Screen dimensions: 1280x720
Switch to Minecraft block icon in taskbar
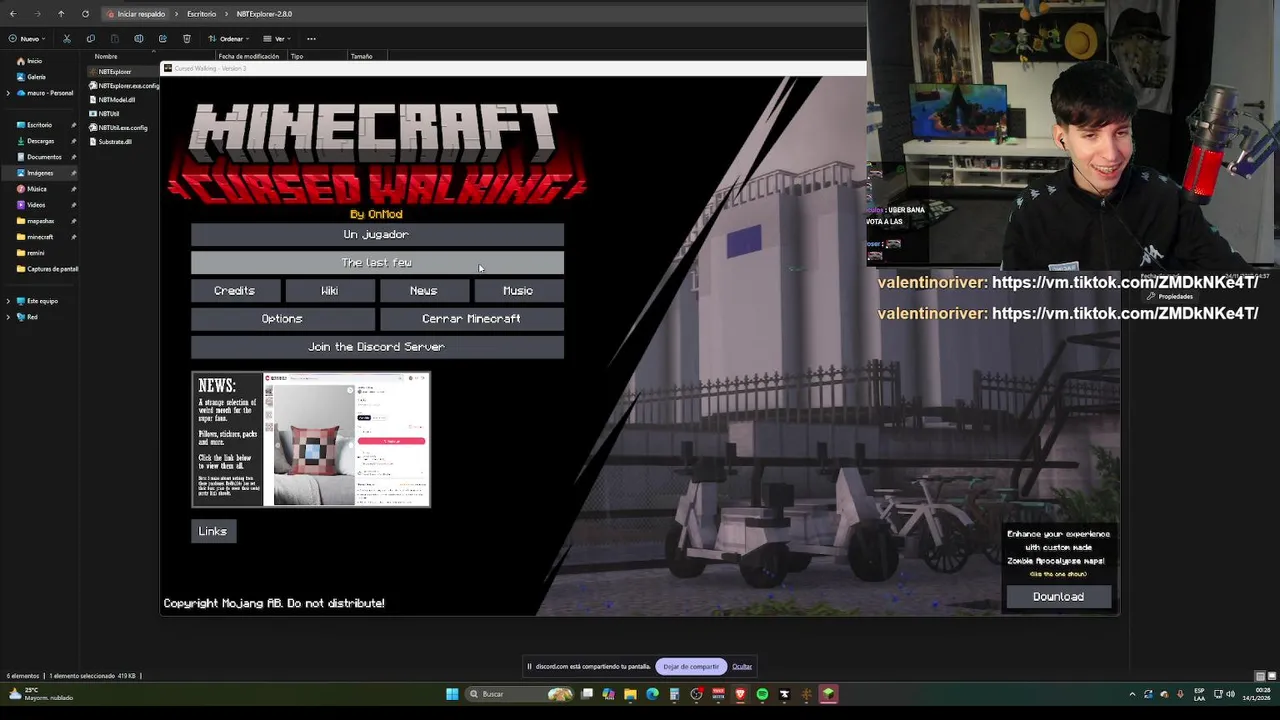point(828,694)
